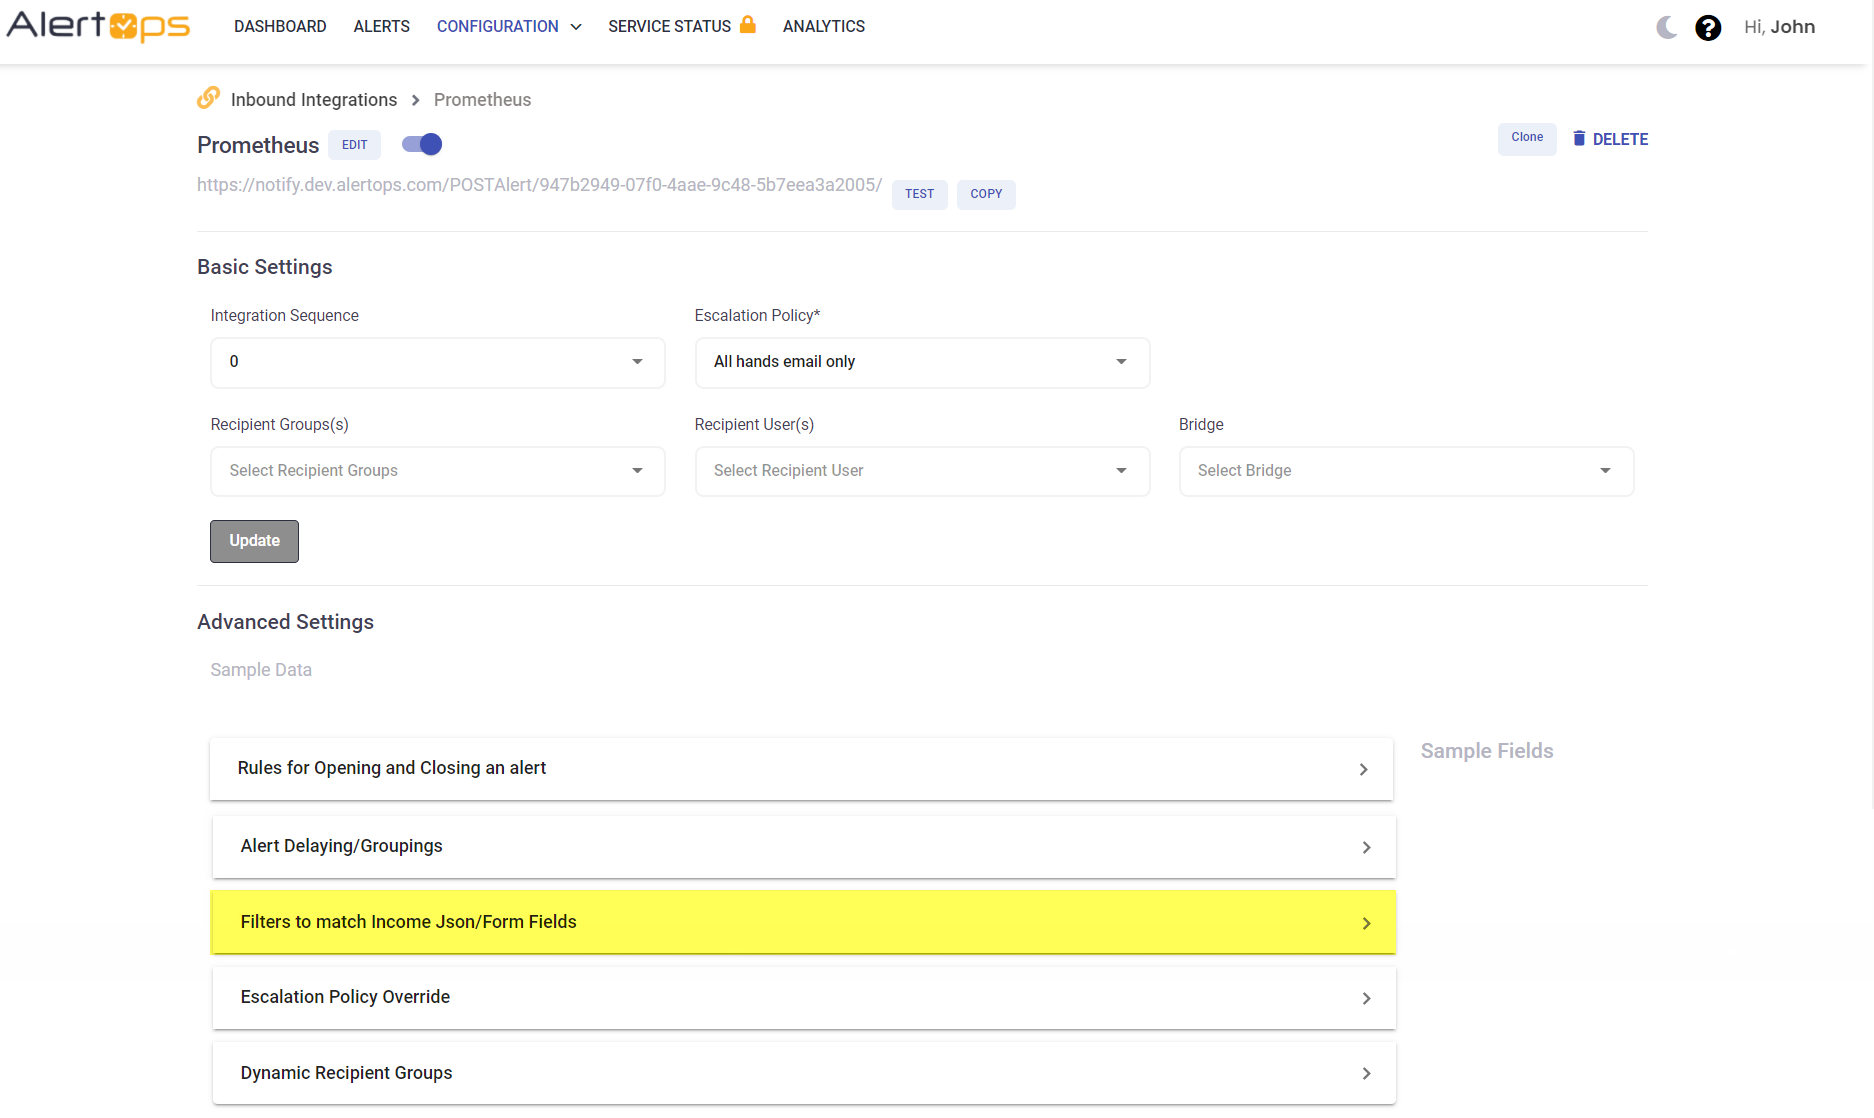
Task: Toggle dark mode moon icon
Action: (x=1666, y=27)
